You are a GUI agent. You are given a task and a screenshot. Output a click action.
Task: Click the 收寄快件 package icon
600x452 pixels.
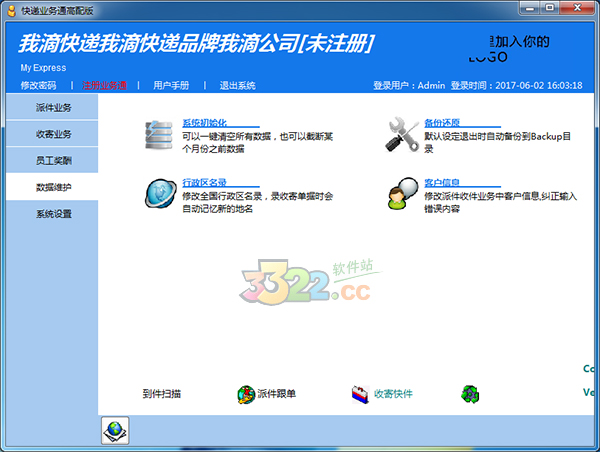(360, 394)
